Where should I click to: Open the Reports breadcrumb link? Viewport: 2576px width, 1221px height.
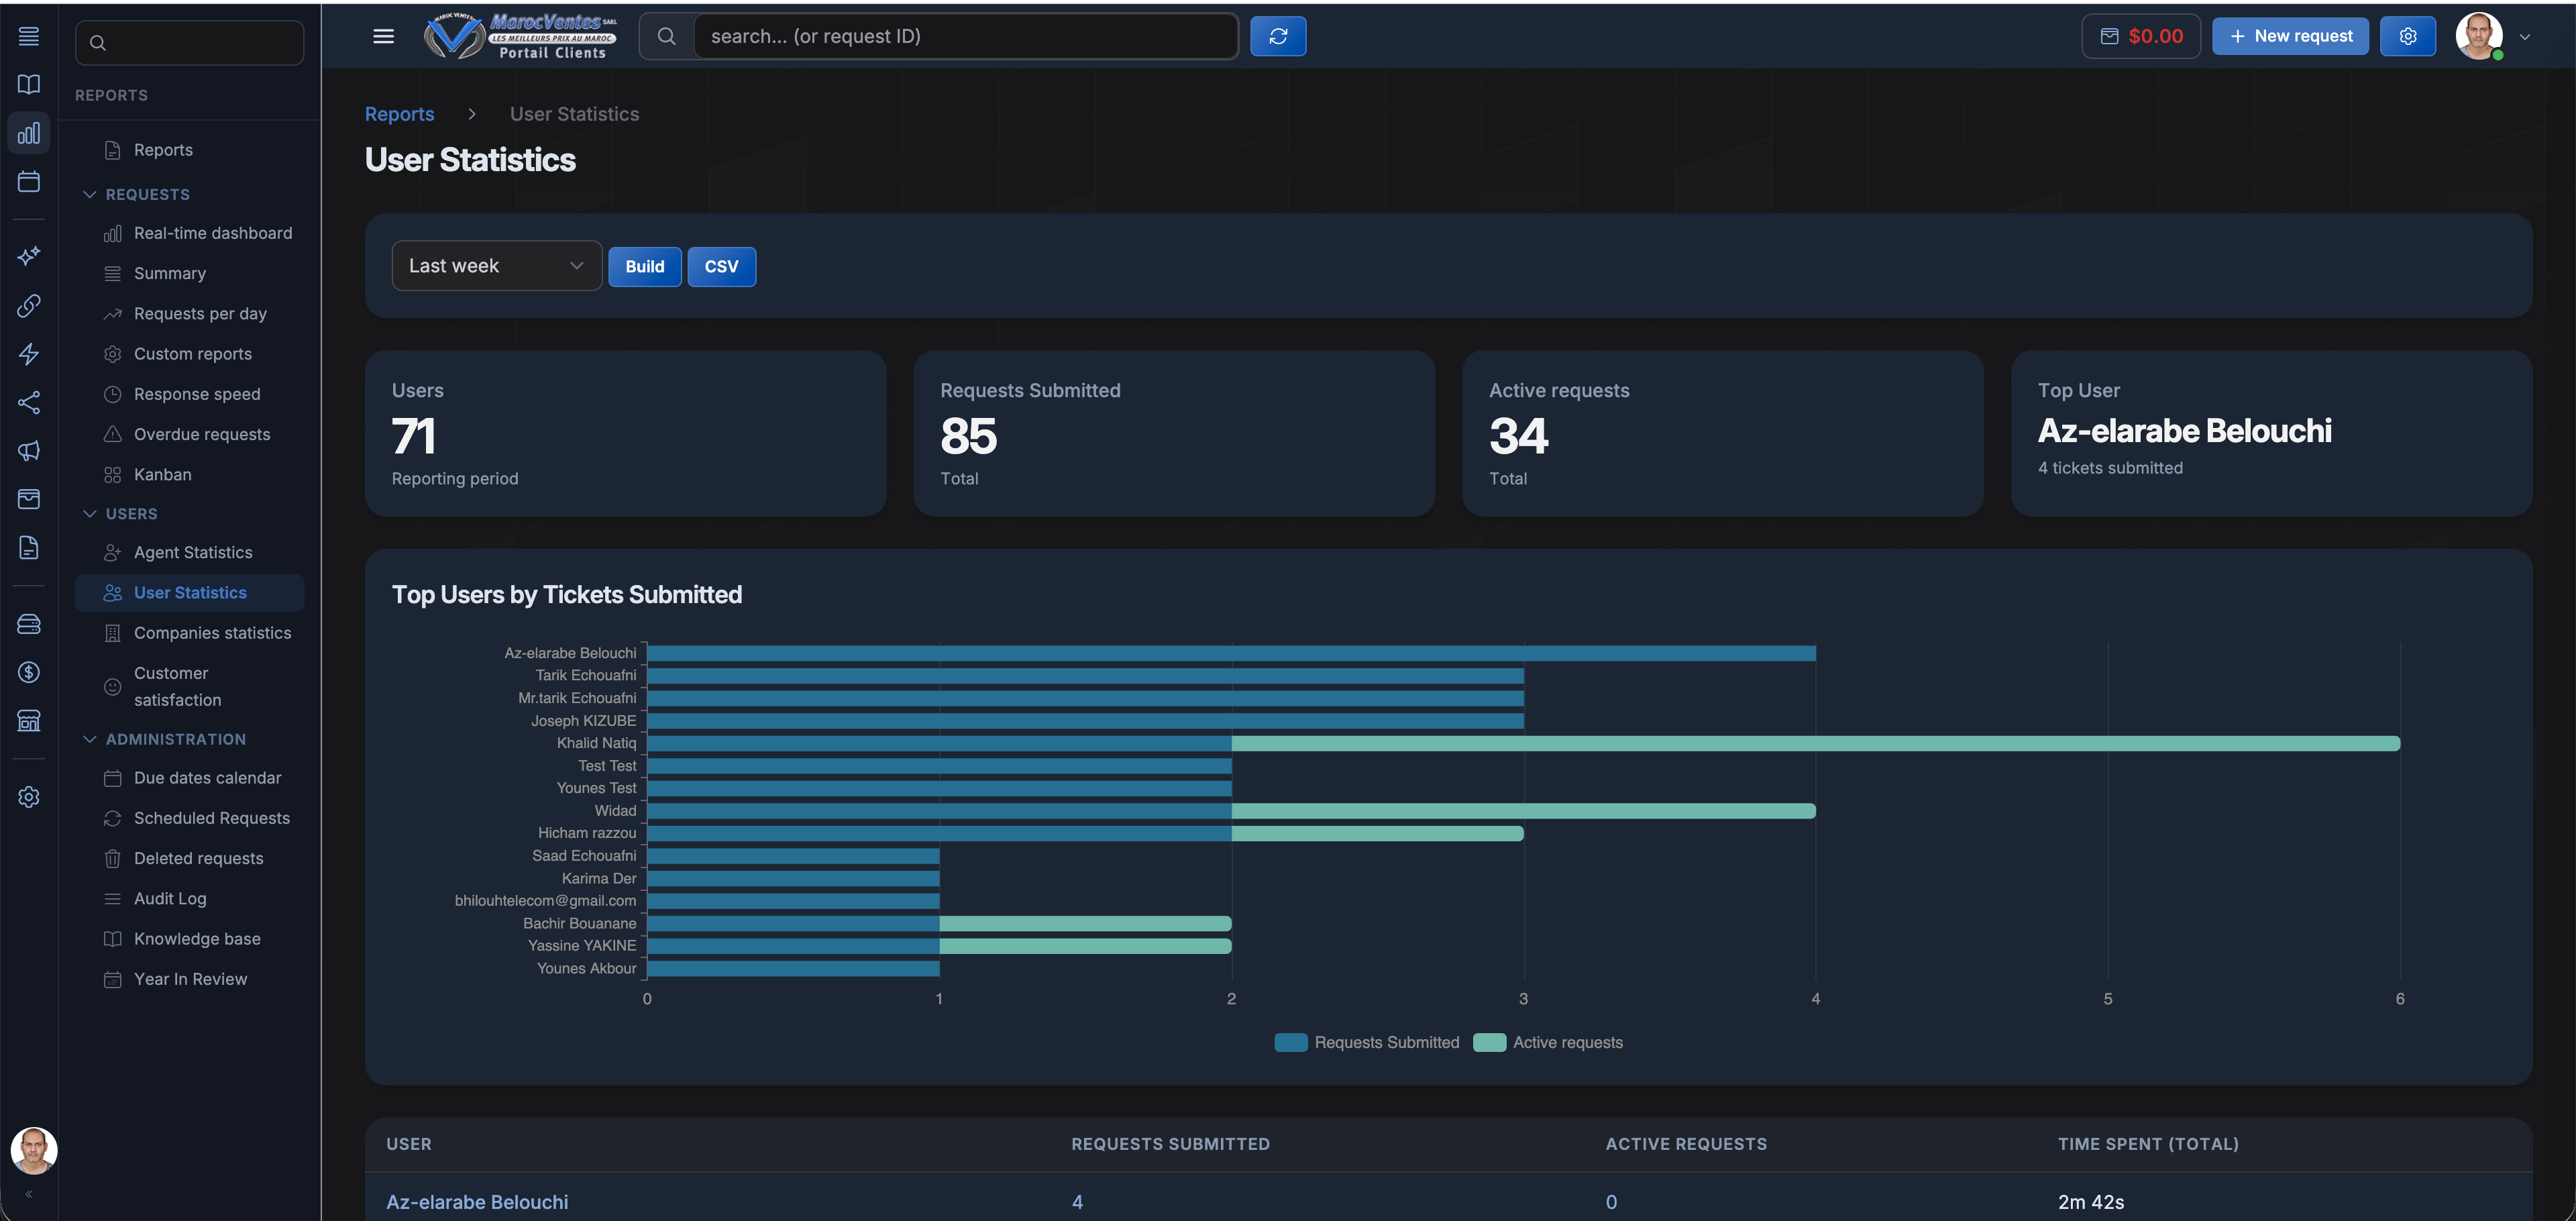(x=399, y=113)
